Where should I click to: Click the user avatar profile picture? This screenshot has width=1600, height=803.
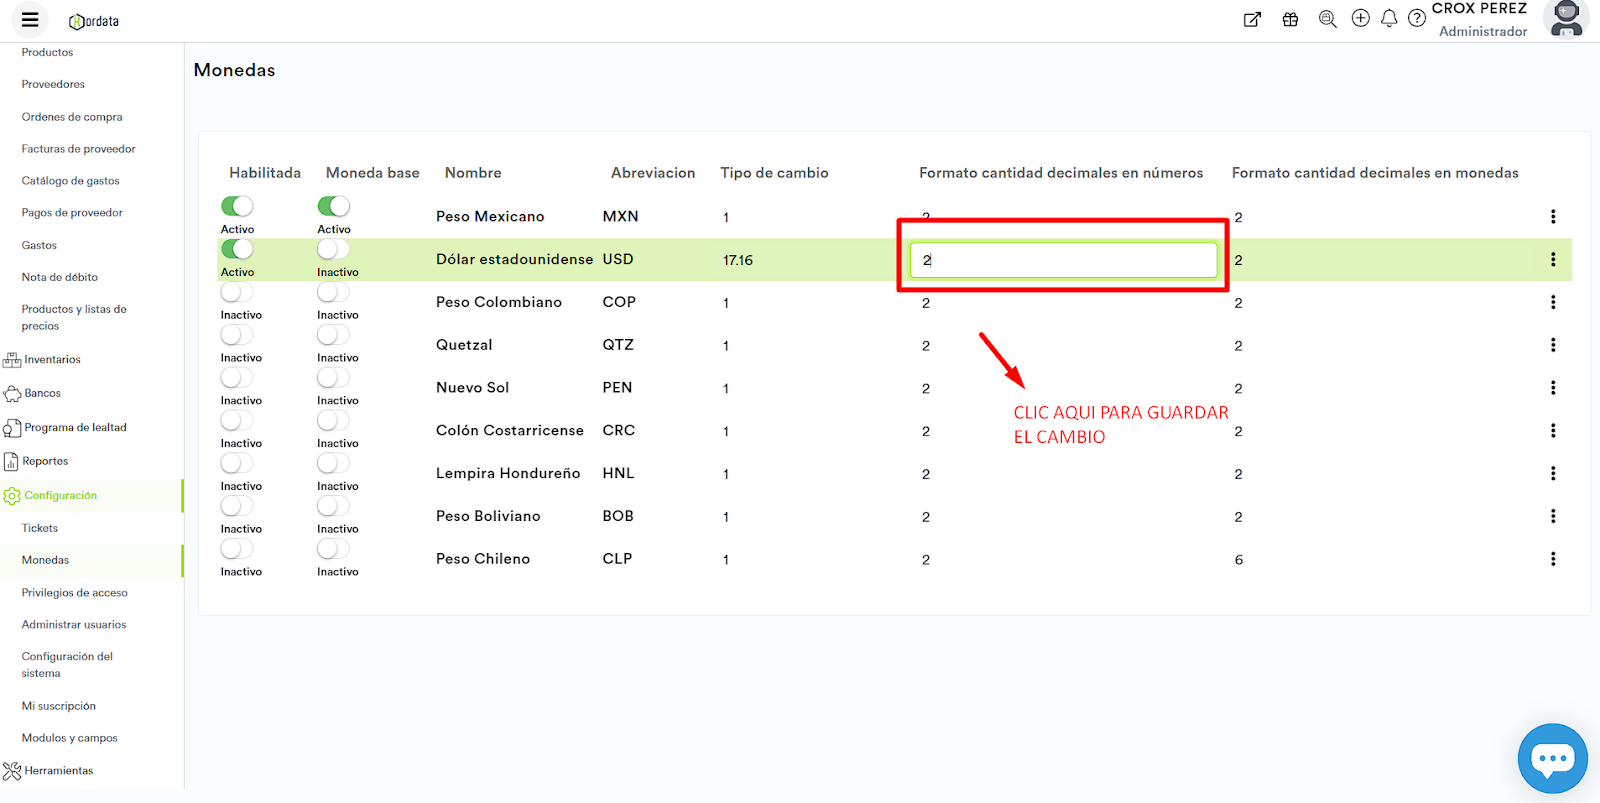tap(1565, 19)
